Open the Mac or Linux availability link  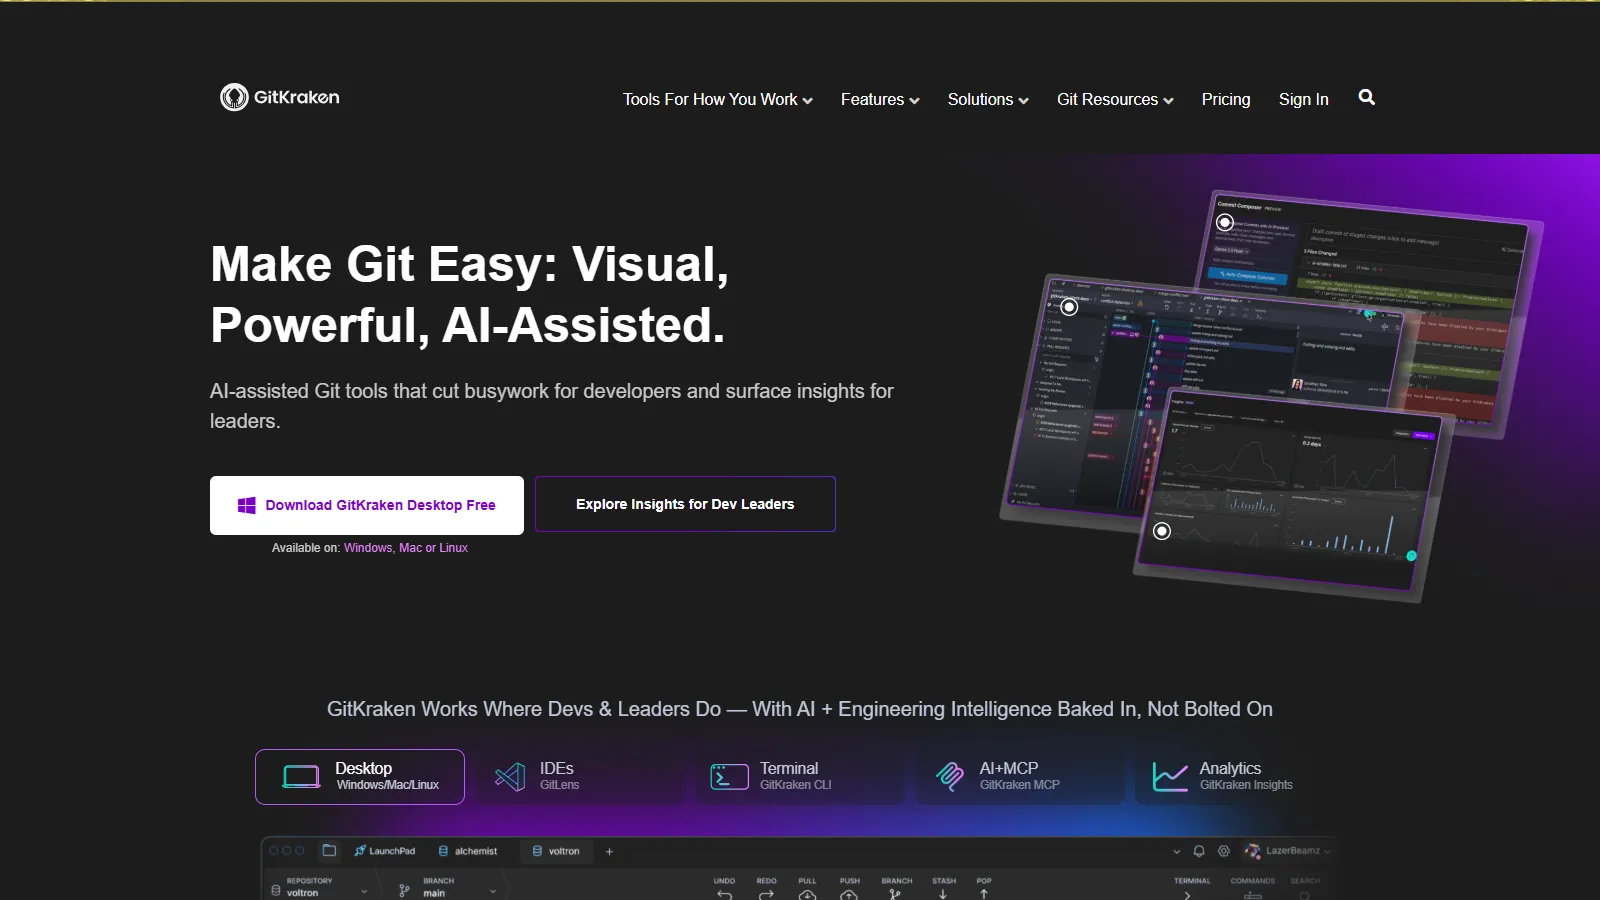(x=434, y=548)
